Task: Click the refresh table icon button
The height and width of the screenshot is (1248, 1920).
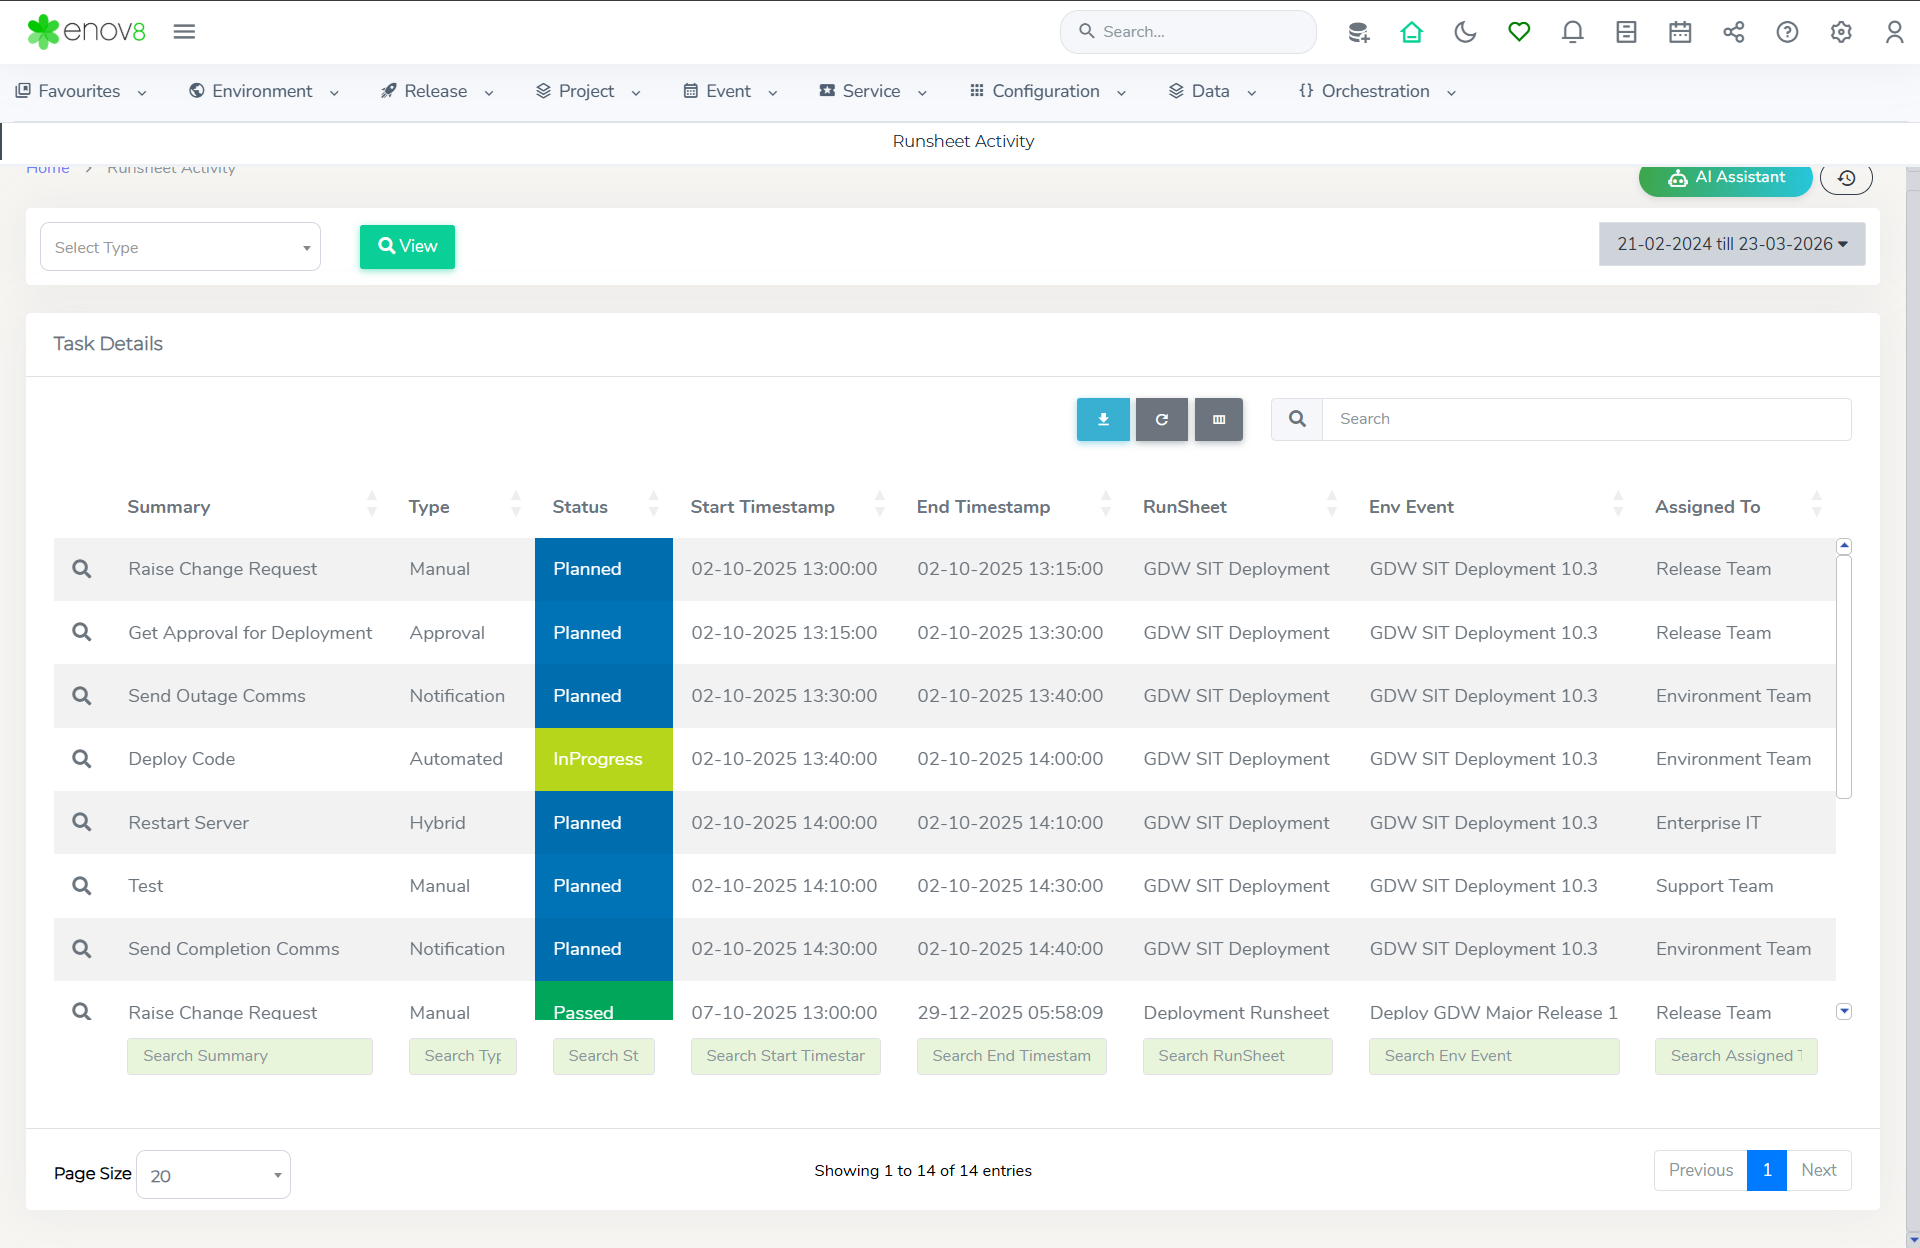Action: [x=1161, y=420]
